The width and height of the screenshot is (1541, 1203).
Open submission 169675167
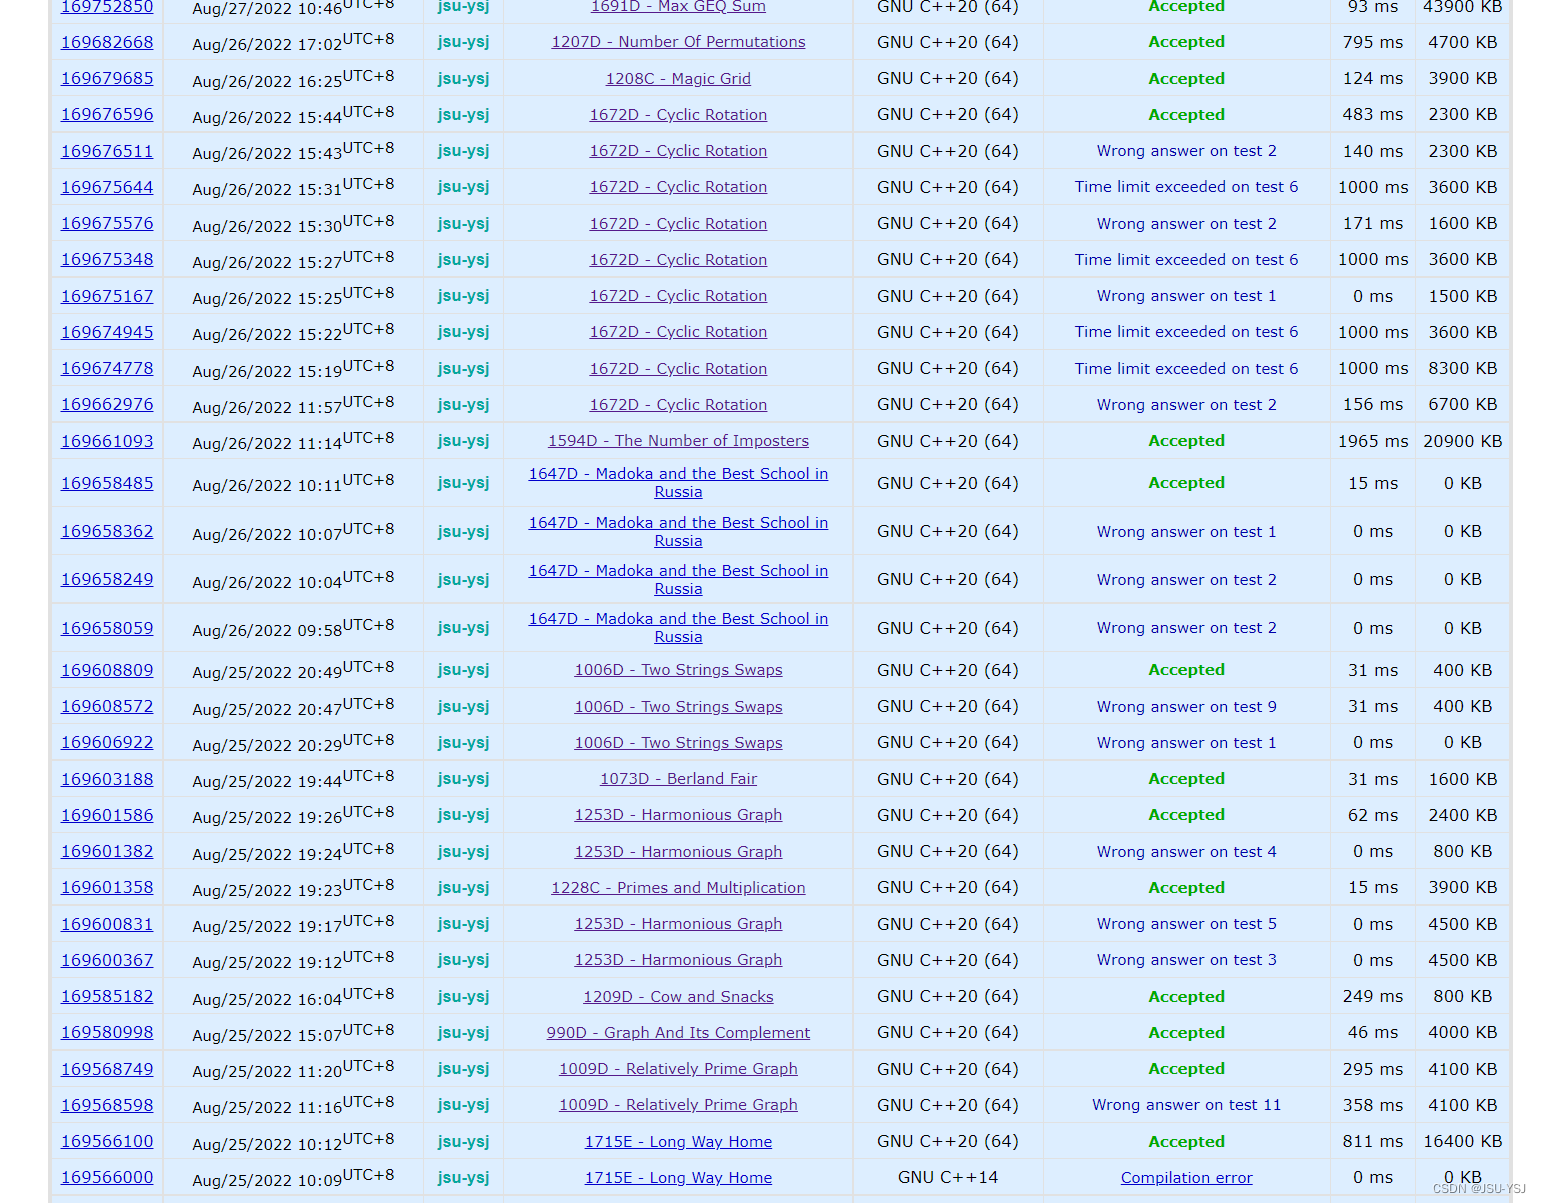(x=107, y=296)
